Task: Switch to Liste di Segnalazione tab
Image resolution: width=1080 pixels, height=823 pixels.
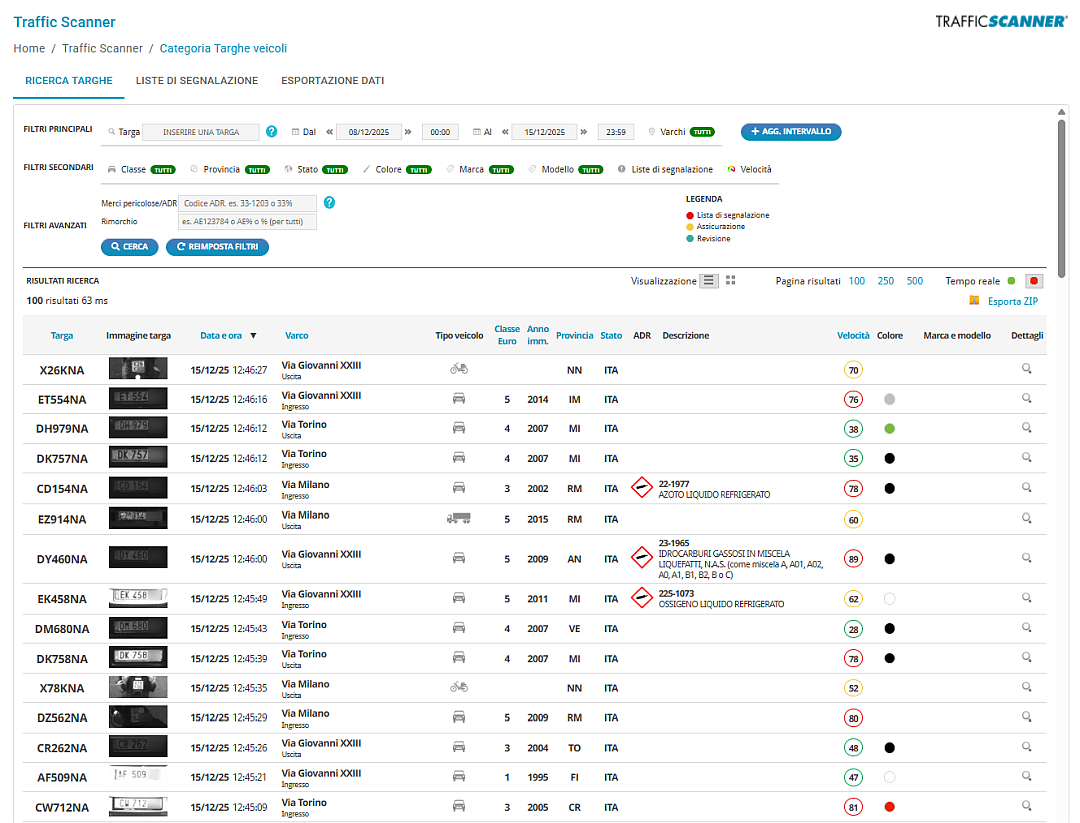Action: [x=197, y=81]
